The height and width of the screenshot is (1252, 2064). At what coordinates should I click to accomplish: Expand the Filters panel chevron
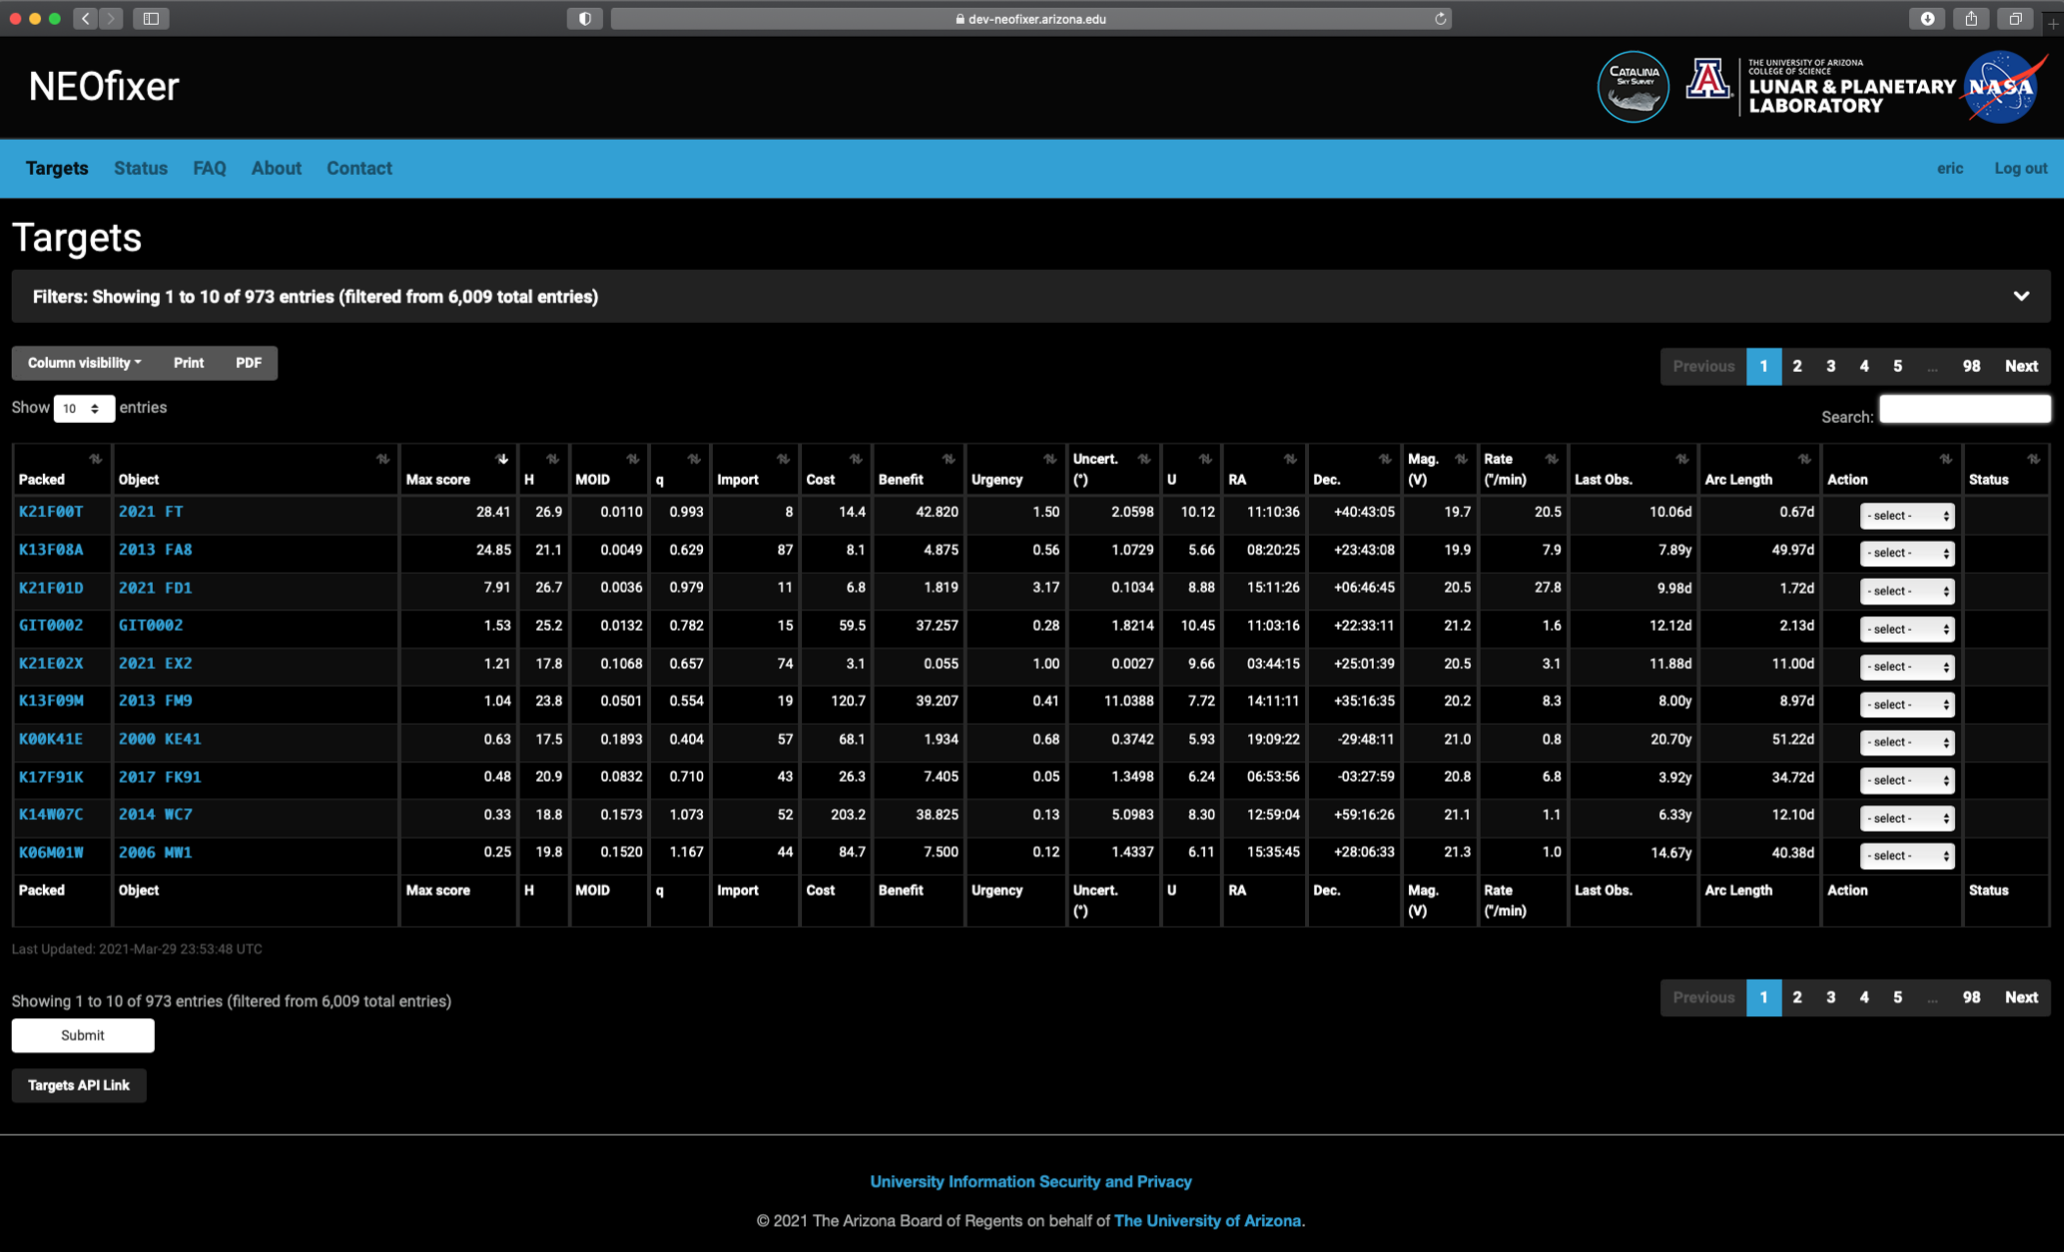(2021, 296)
